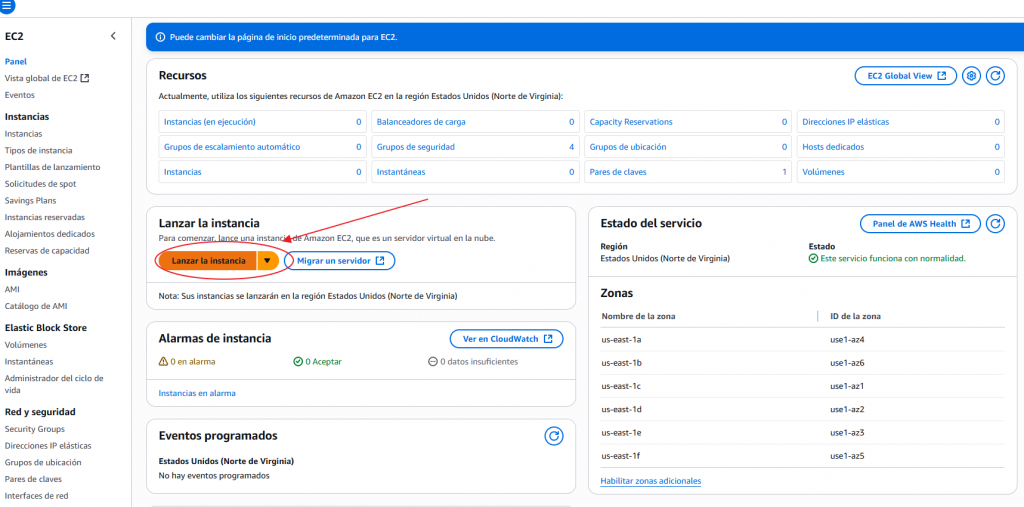This screenshot has width=1024, height=507.
Task: Open Balanceadores de carga resource
Action: 475,122
